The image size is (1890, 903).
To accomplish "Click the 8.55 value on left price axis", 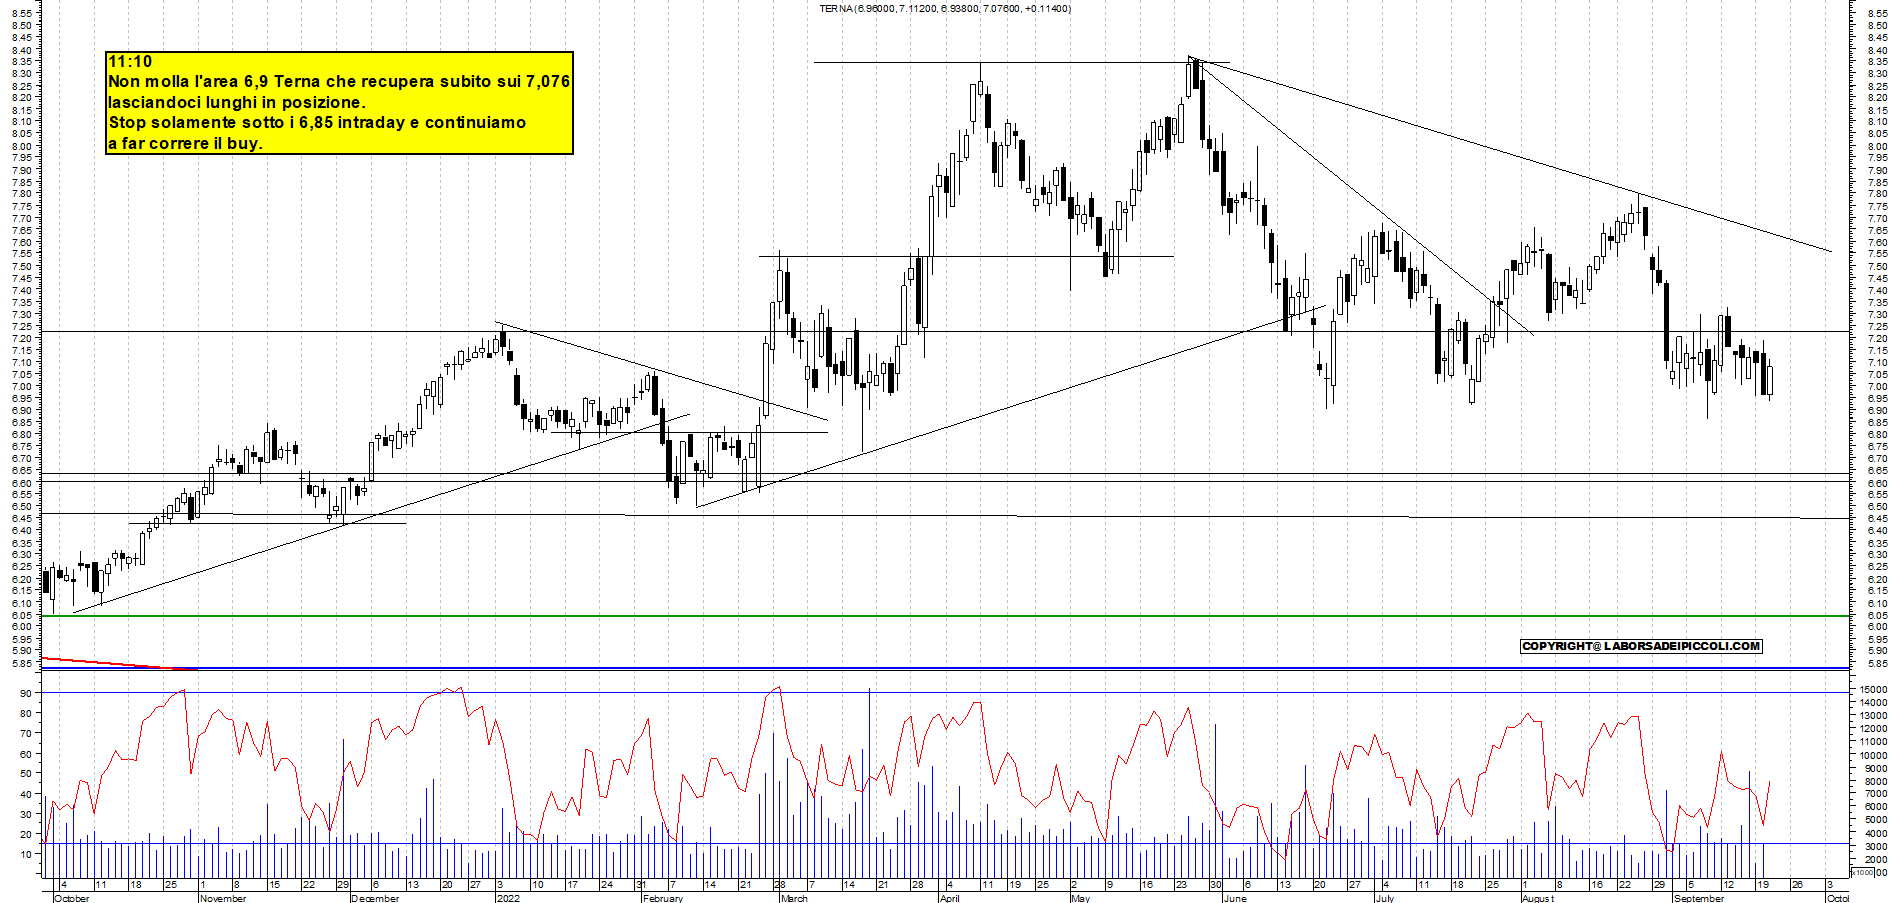I will pos(22,14).
